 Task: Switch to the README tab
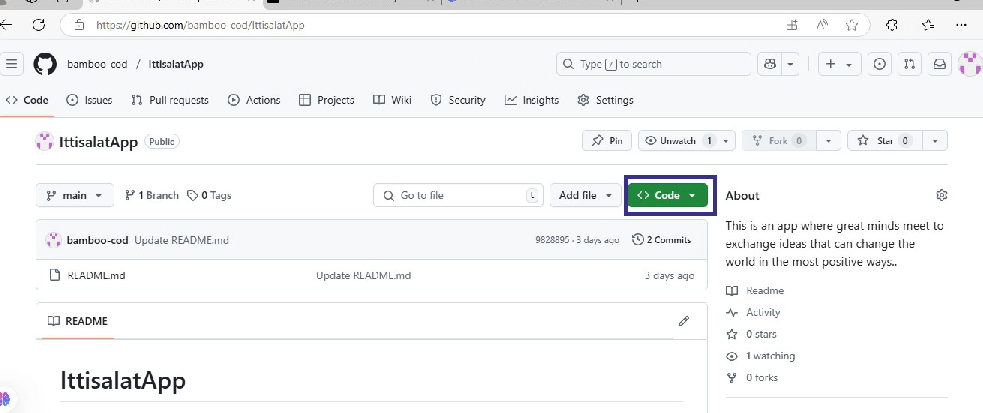pyautogui.click(x=78, y=321)
